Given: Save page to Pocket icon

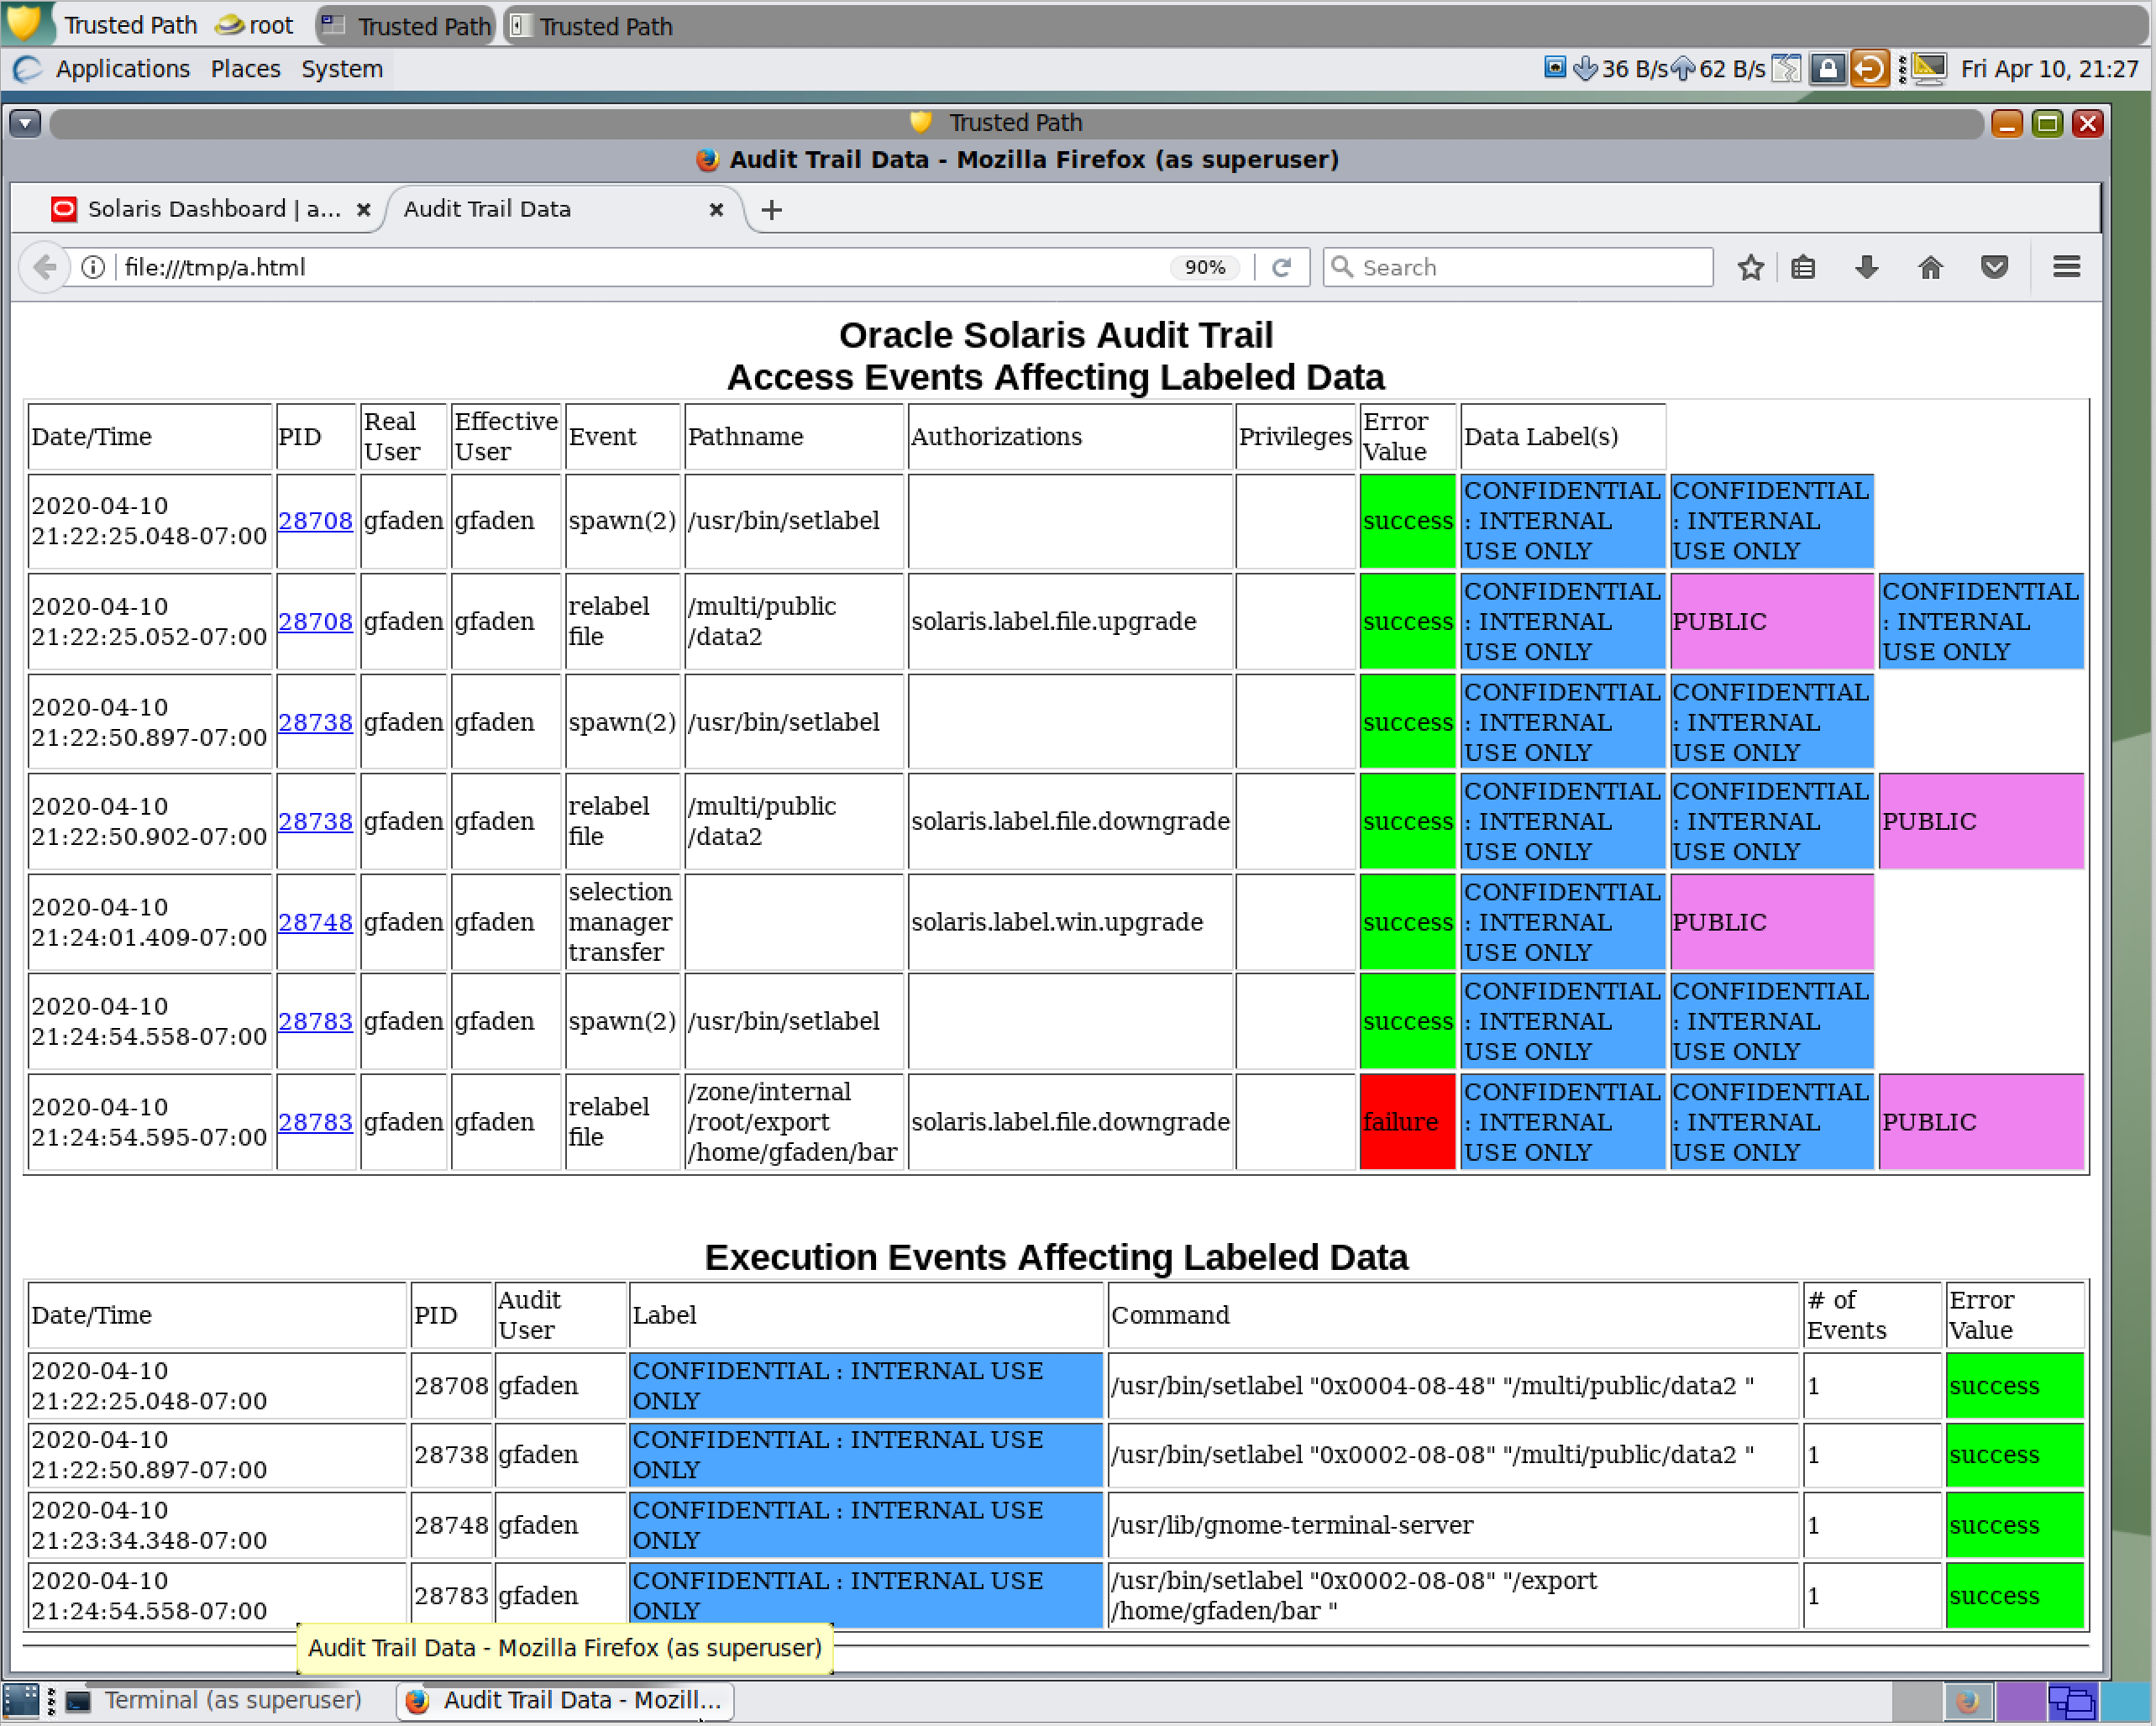Looking at the screenshot, I should tap(1994, 267).
